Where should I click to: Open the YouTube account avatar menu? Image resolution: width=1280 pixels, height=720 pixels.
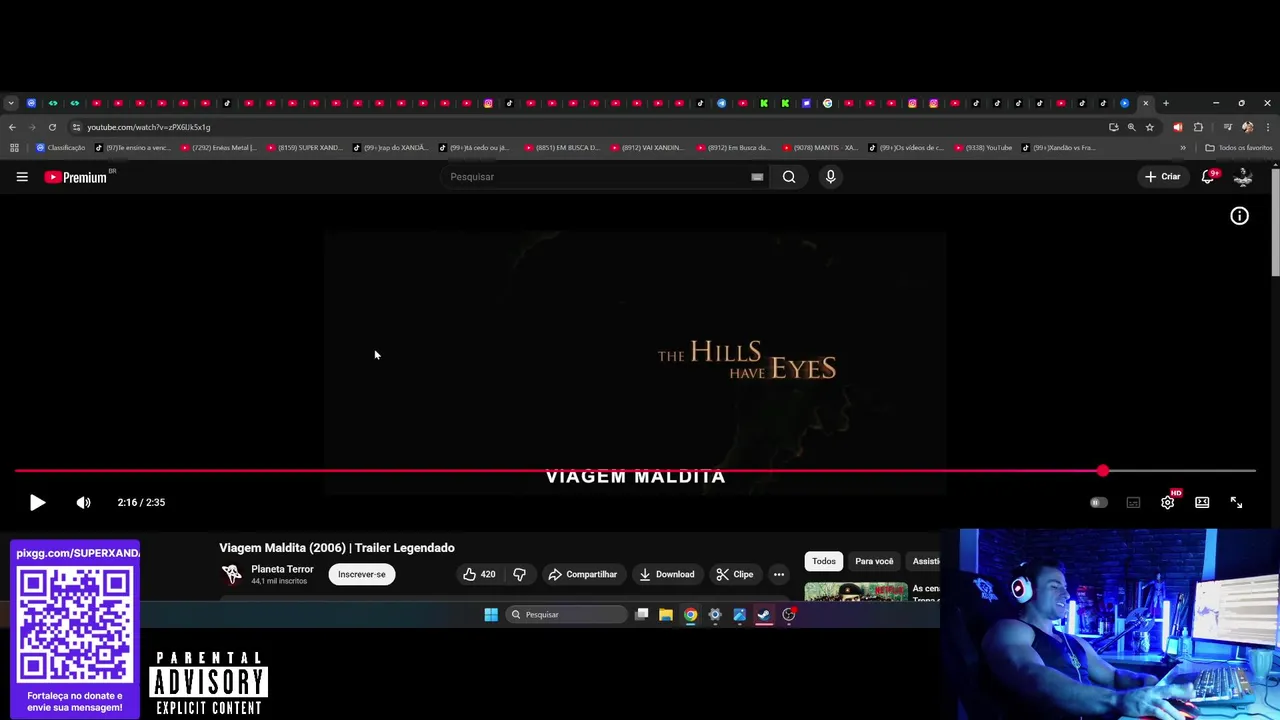pyautogui.click(x=1243, y=177)
